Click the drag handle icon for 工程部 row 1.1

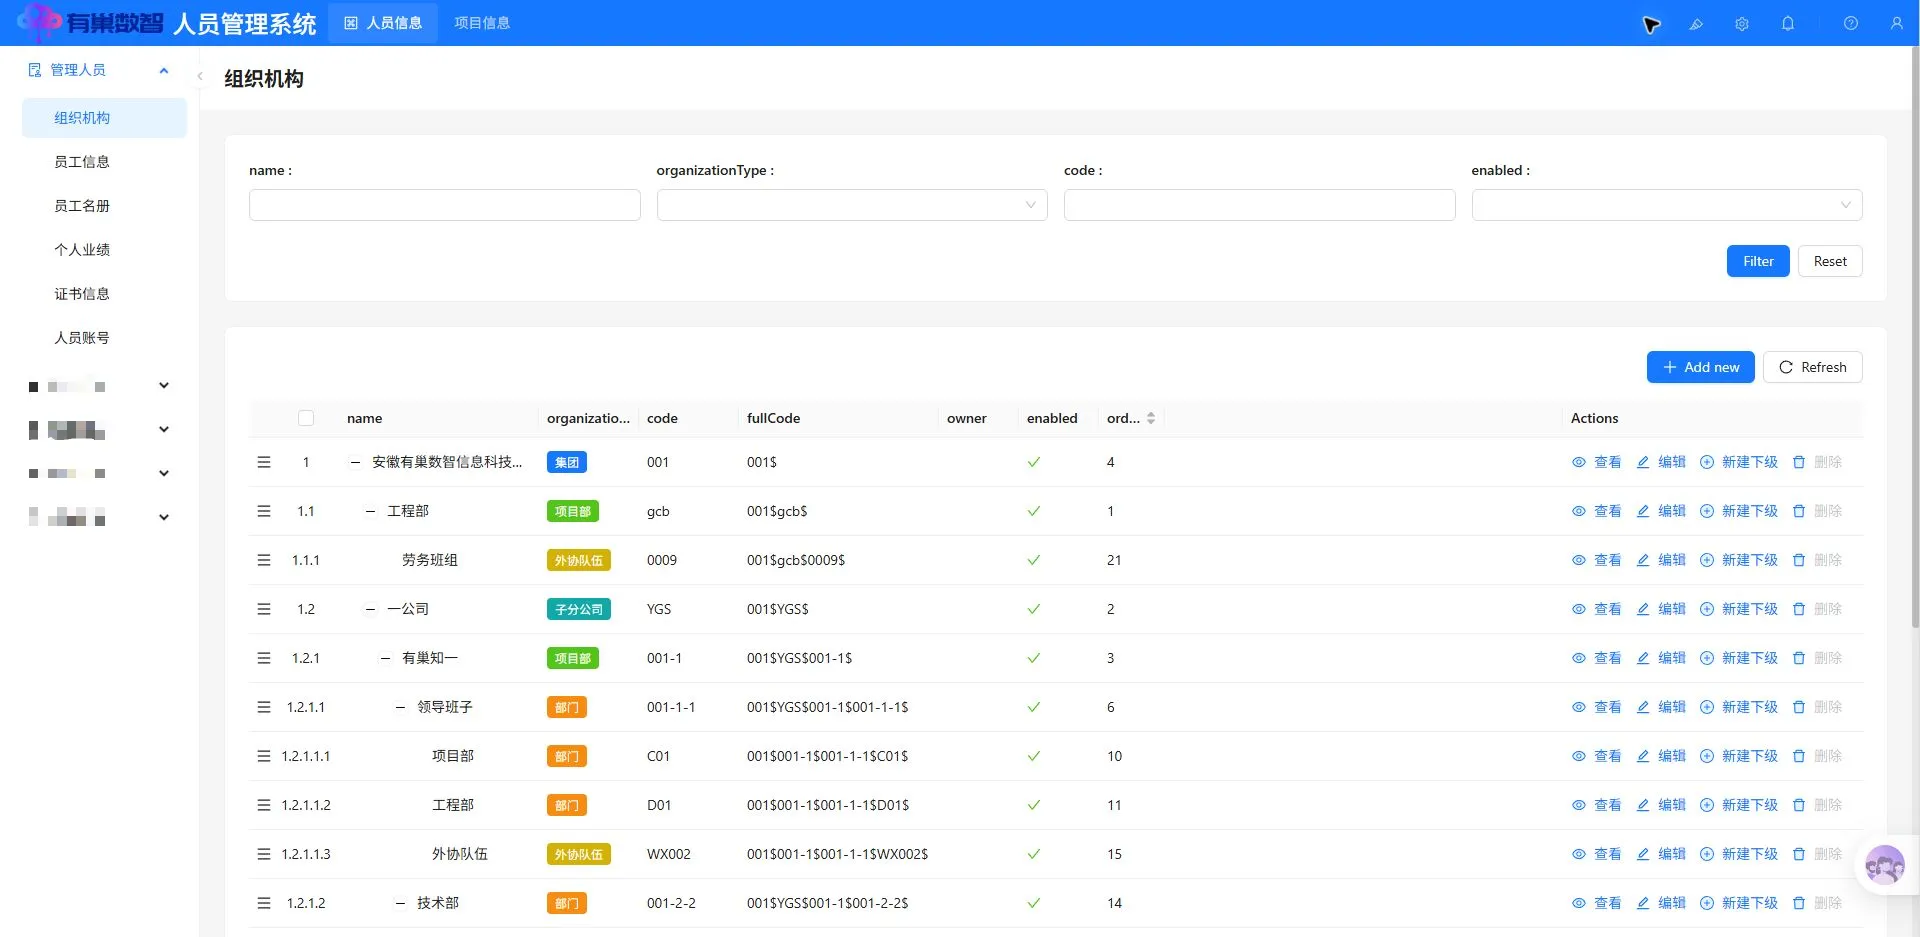[x=264, y=511]
